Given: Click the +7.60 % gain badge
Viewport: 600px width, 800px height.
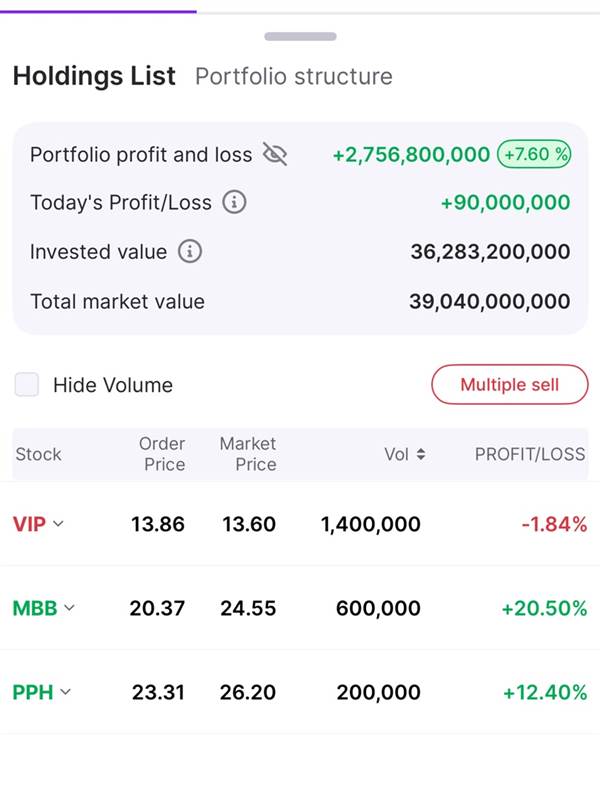Looking at the screenshot, I should (534, 154).
